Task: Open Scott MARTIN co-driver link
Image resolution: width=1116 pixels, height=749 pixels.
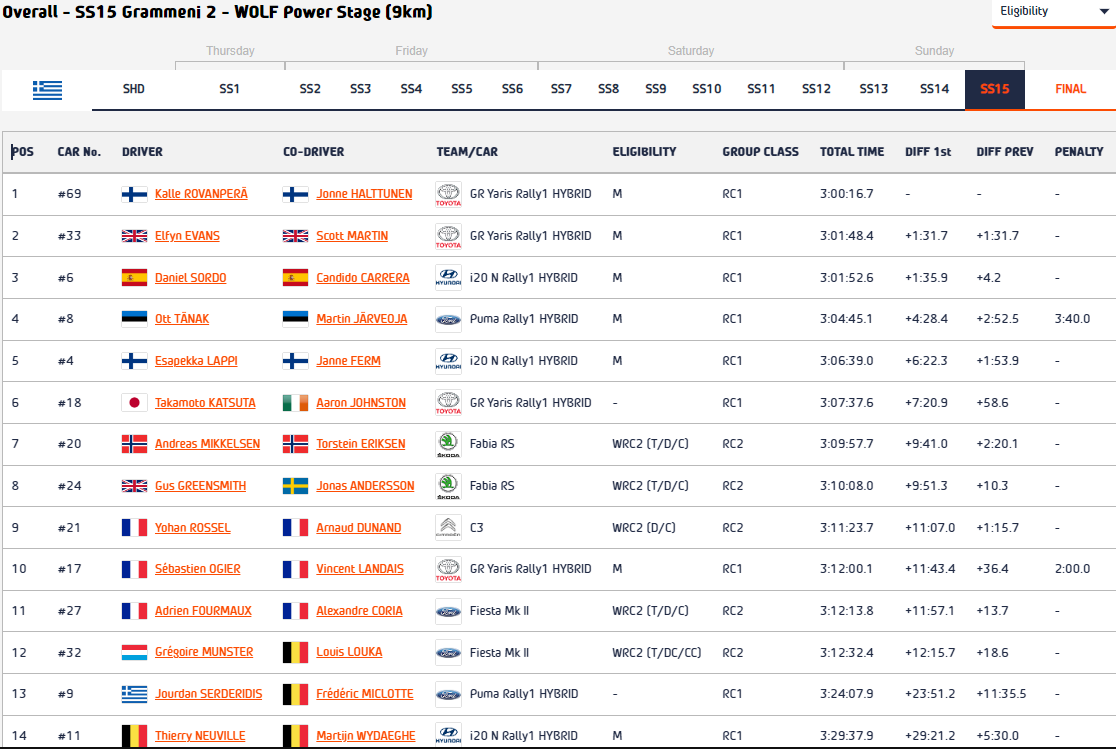Action: [x=352, y=236]
